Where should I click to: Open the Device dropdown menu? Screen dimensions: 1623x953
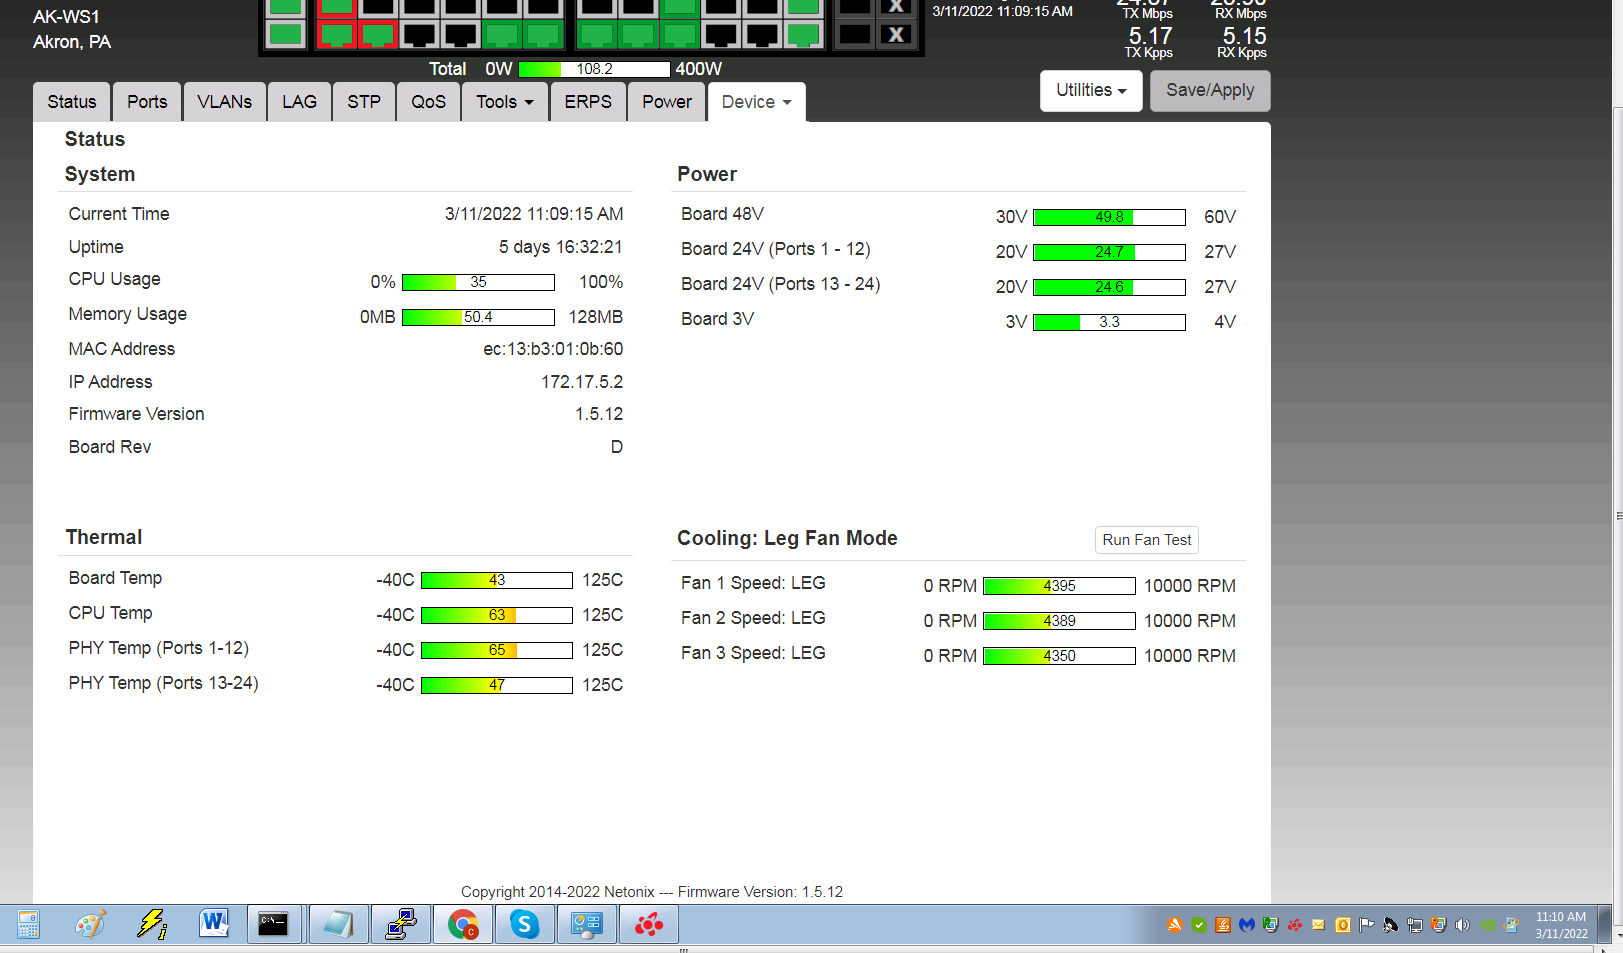(756, 102)
